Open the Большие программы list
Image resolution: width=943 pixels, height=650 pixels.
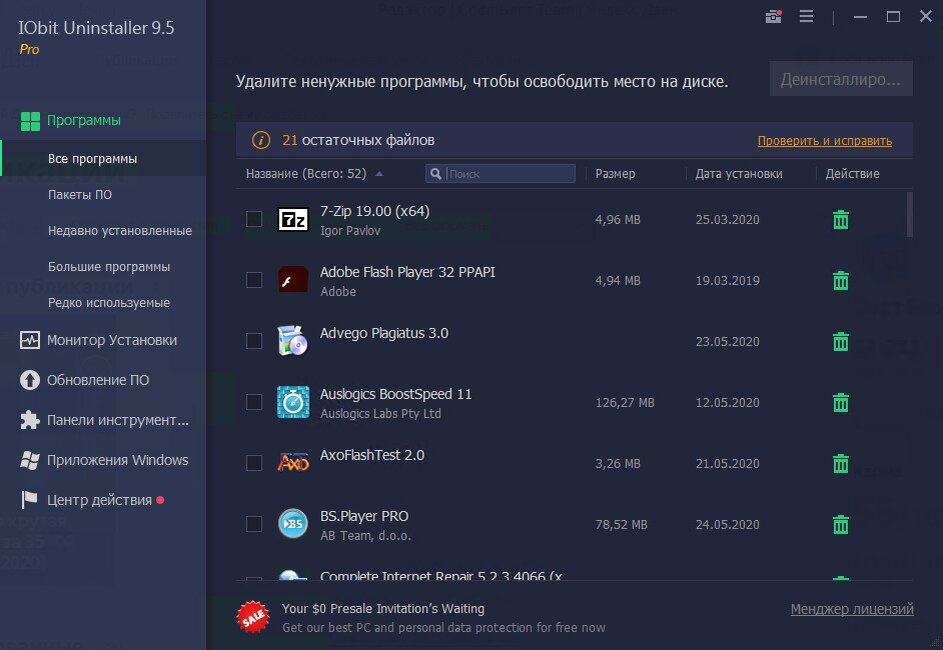tap(109, 267)
